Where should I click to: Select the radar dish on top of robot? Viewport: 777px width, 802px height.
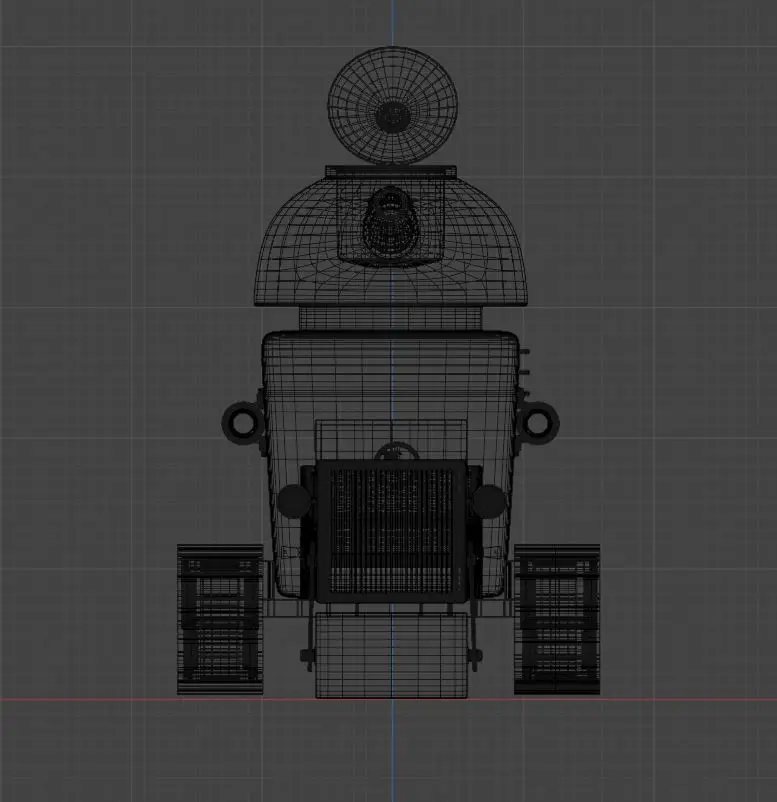coord(392,105)
